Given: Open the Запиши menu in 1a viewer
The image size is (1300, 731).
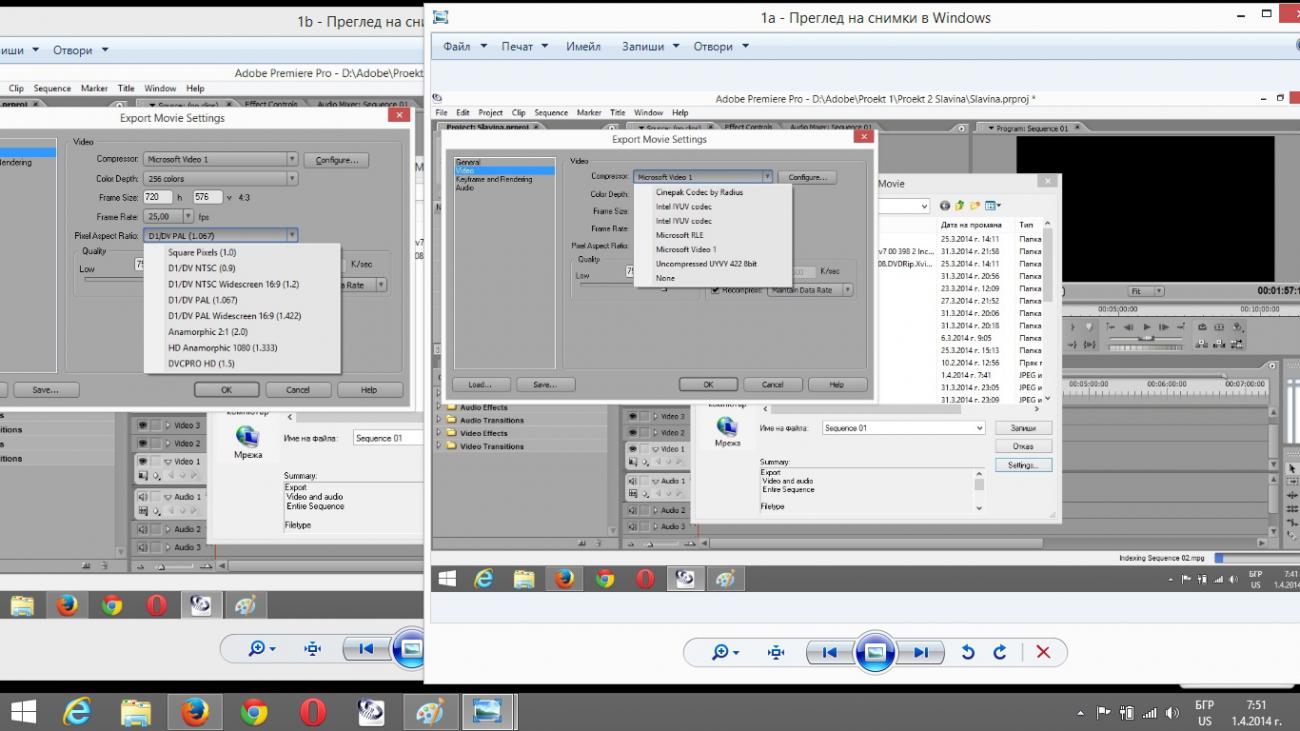Looking at the screenshot, I should click(650, 46).
